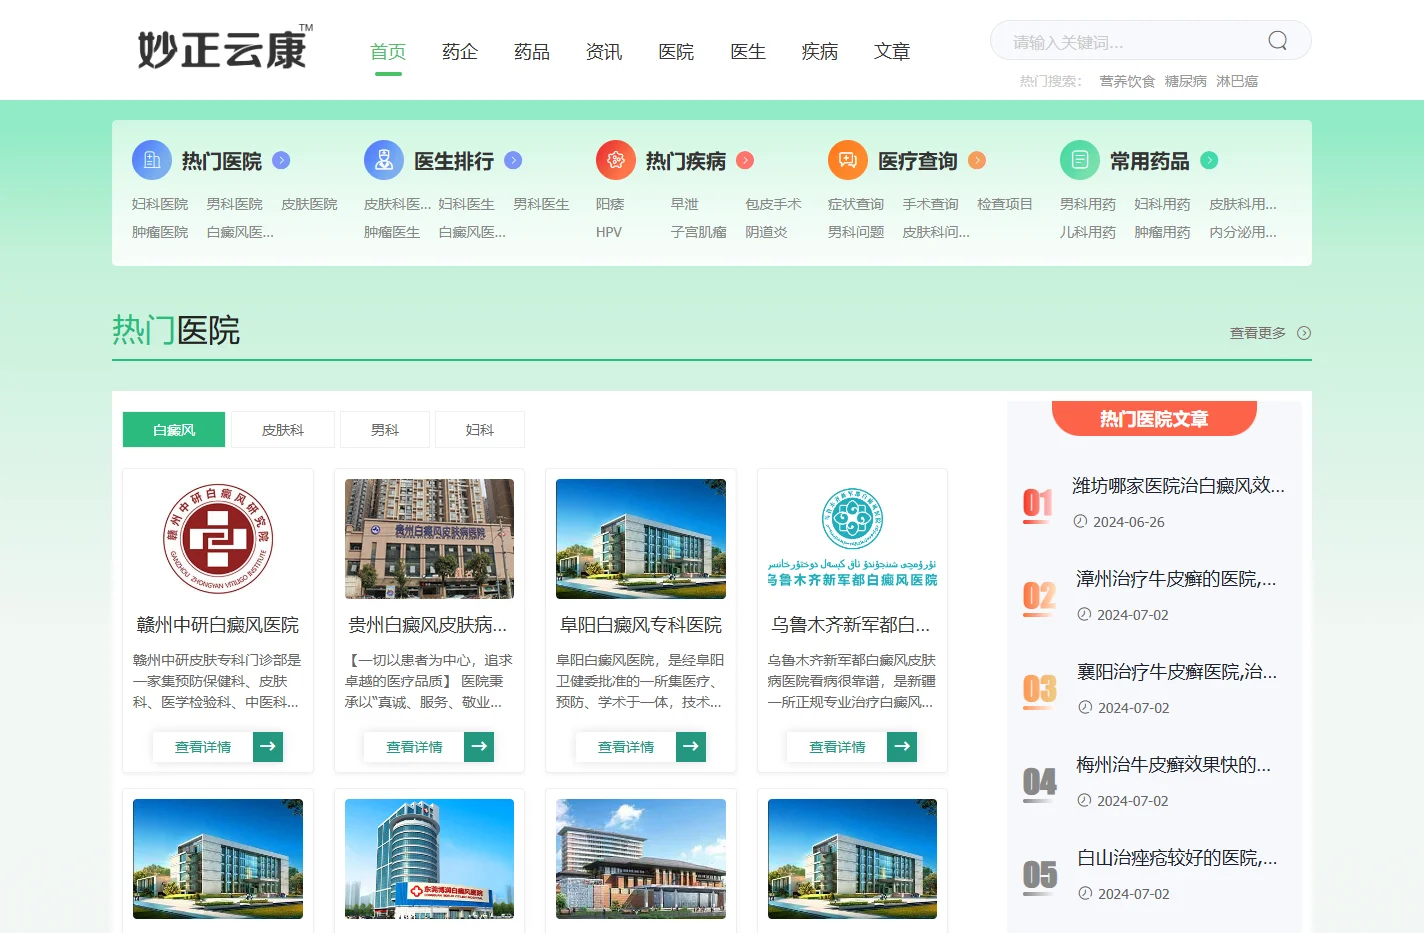Open 妇科医生 link under 医生排行

click(x=466, y=204)
